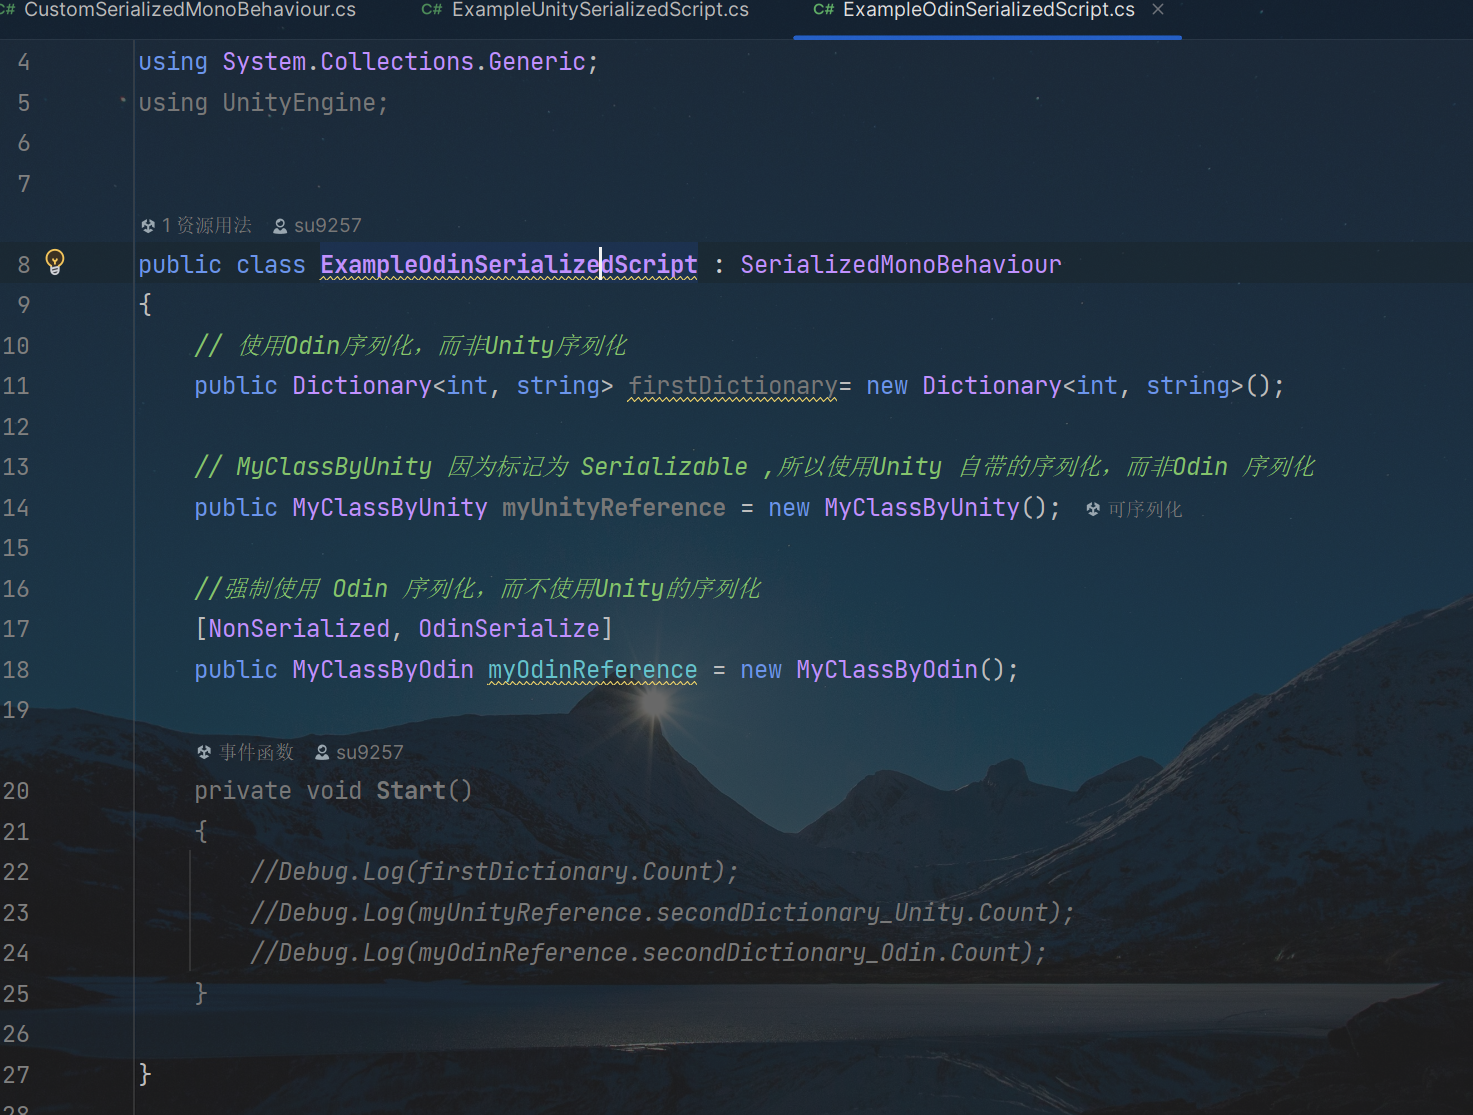Click commented secondDictionary_Unity.Count line

[x=662, y=913]
